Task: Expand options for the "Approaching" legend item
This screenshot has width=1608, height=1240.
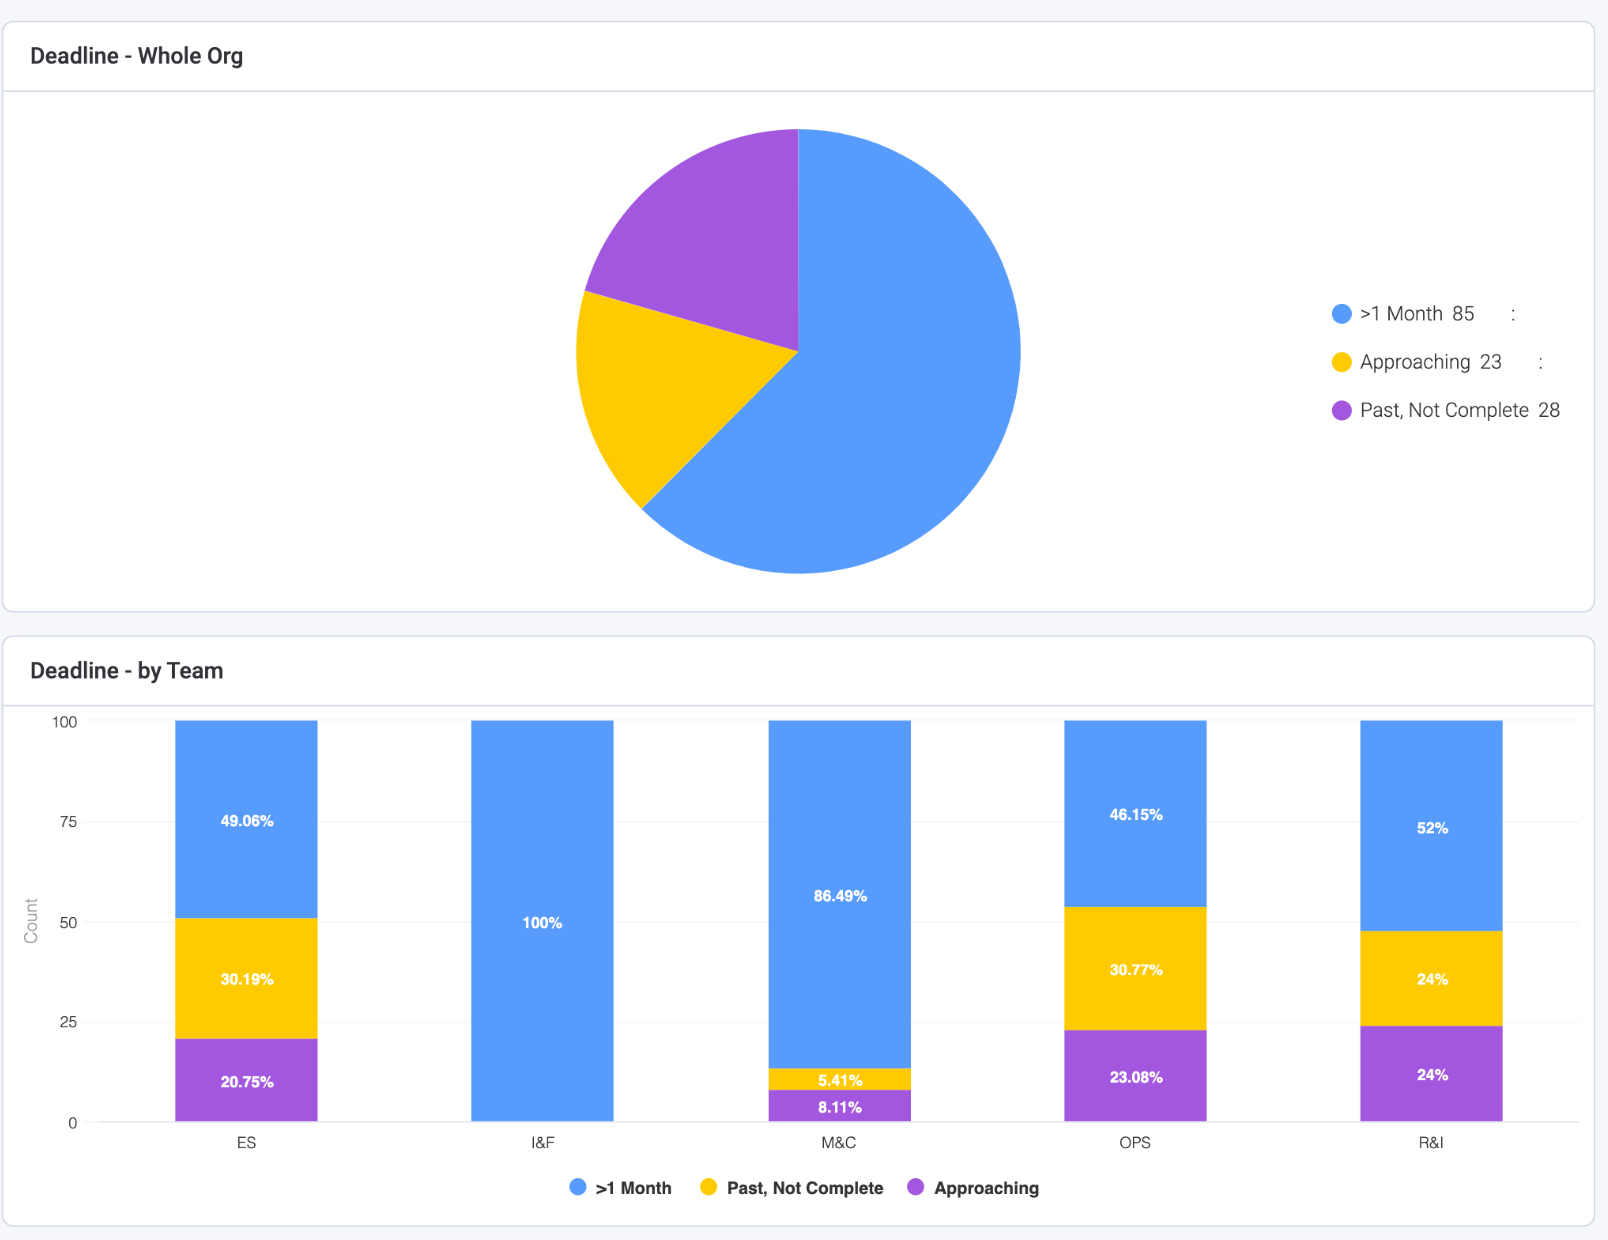Action: [x=1543, y=362]
